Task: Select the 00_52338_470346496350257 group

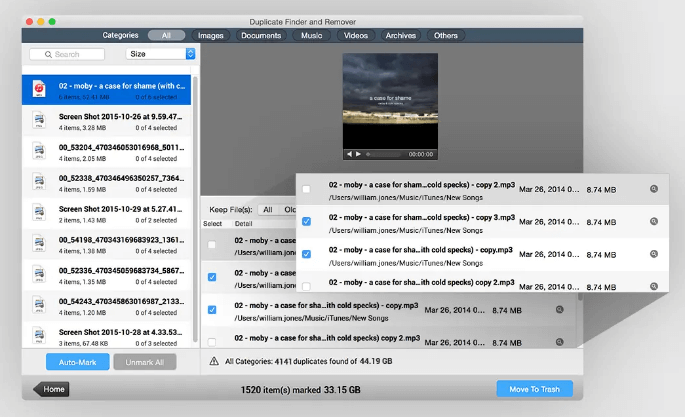Action: coord(107,183)
